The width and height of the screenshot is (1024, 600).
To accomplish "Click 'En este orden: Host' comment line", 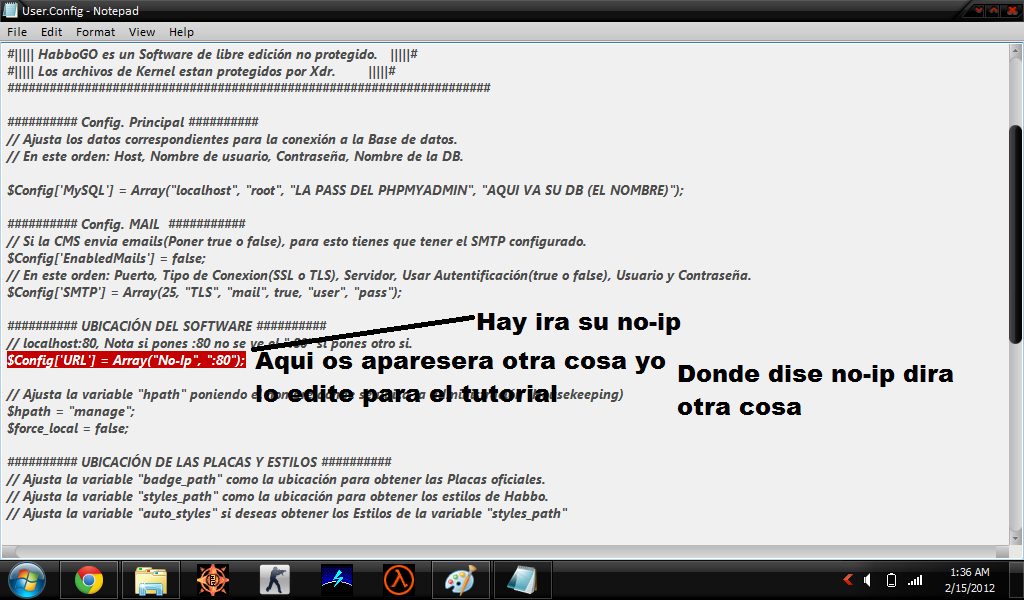I will pos(234,156).
